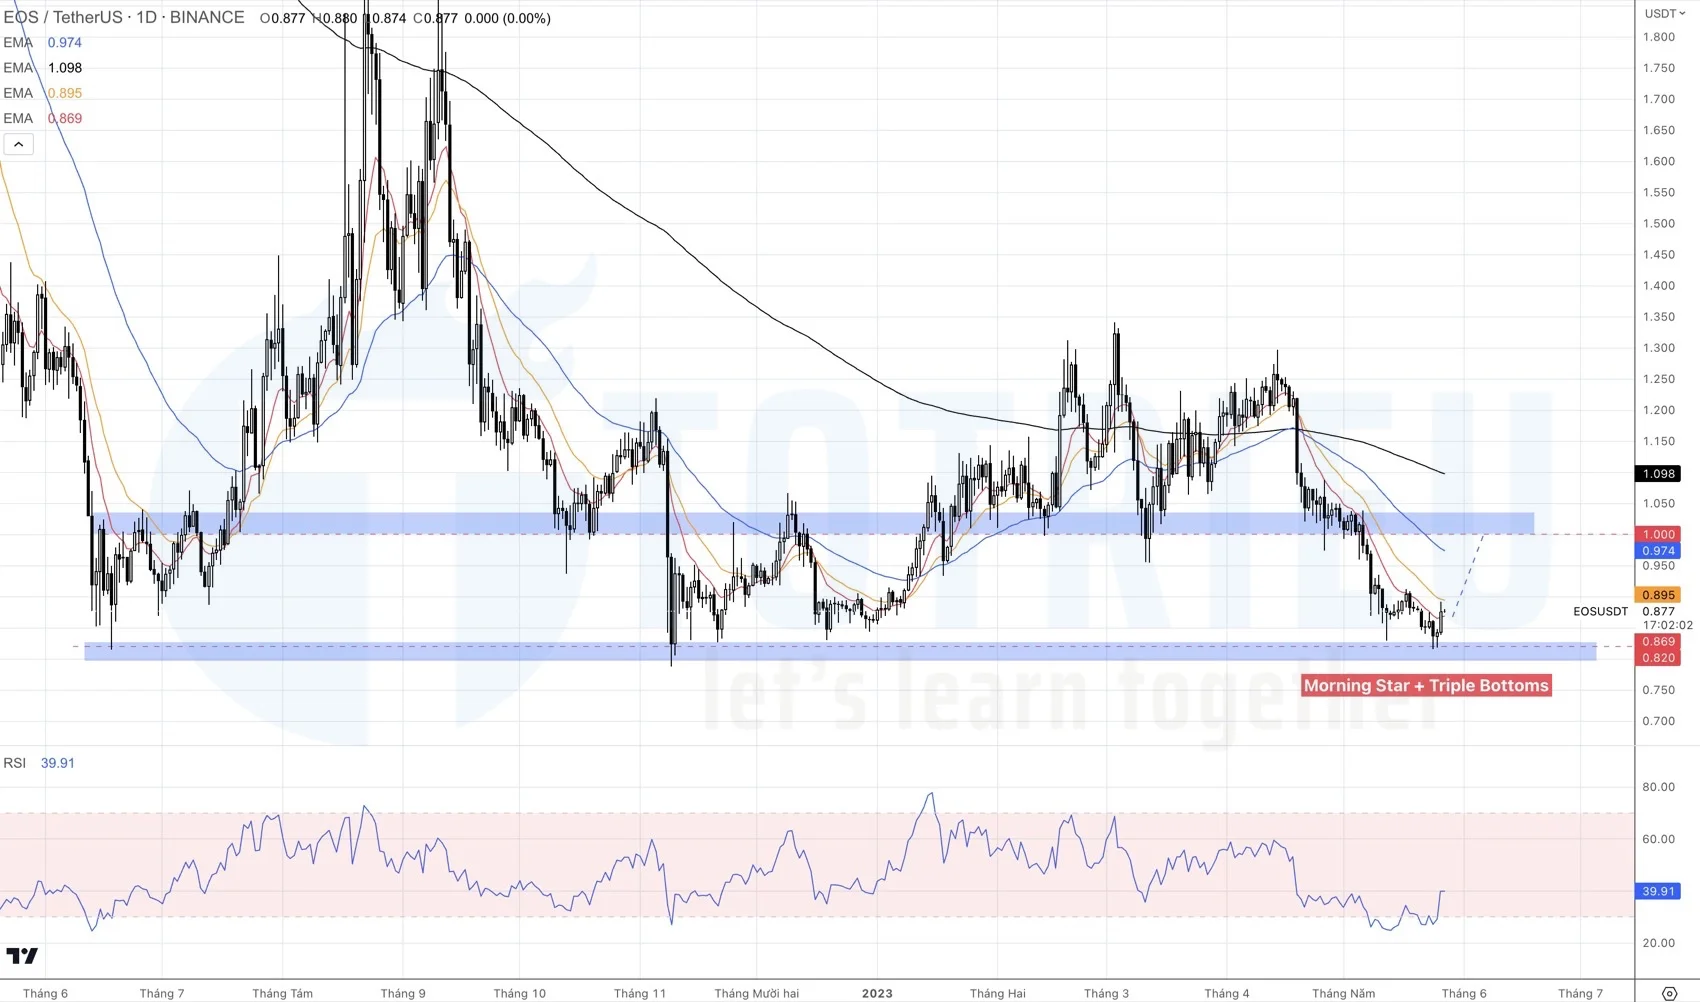Click the TradingView logo
Viewport: 1700px width, 1002px height.
[x=22, y=956]
